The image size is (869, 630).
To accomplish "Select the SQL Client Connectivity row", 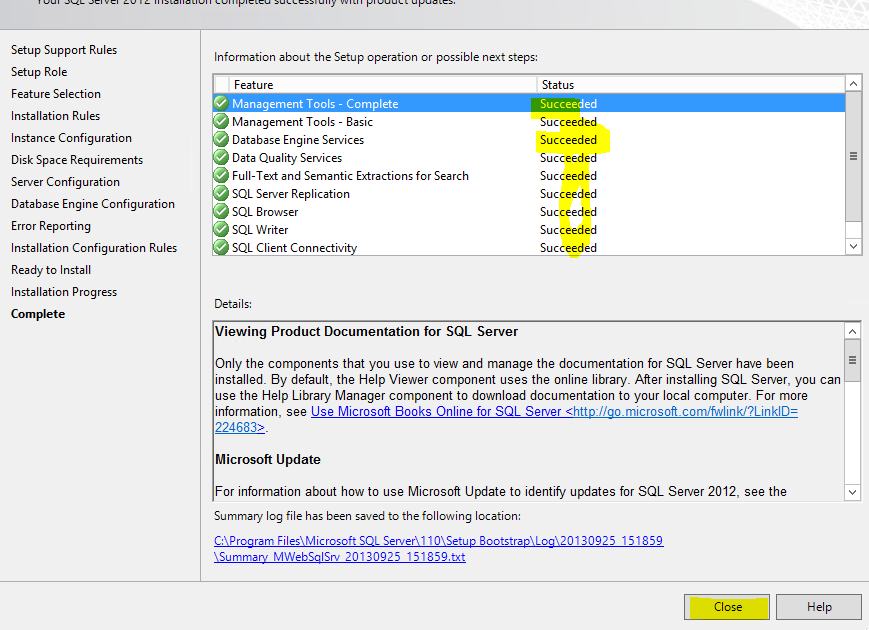I will 529,248.
